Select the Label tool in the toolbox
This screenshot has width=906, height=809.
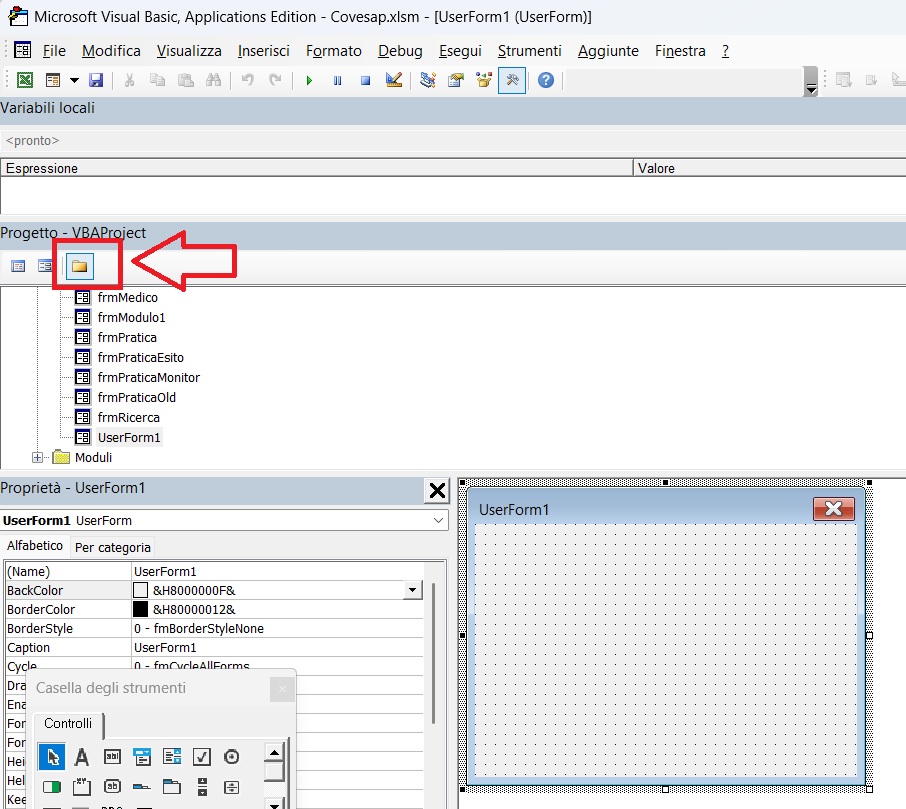(x=82, y=757)
